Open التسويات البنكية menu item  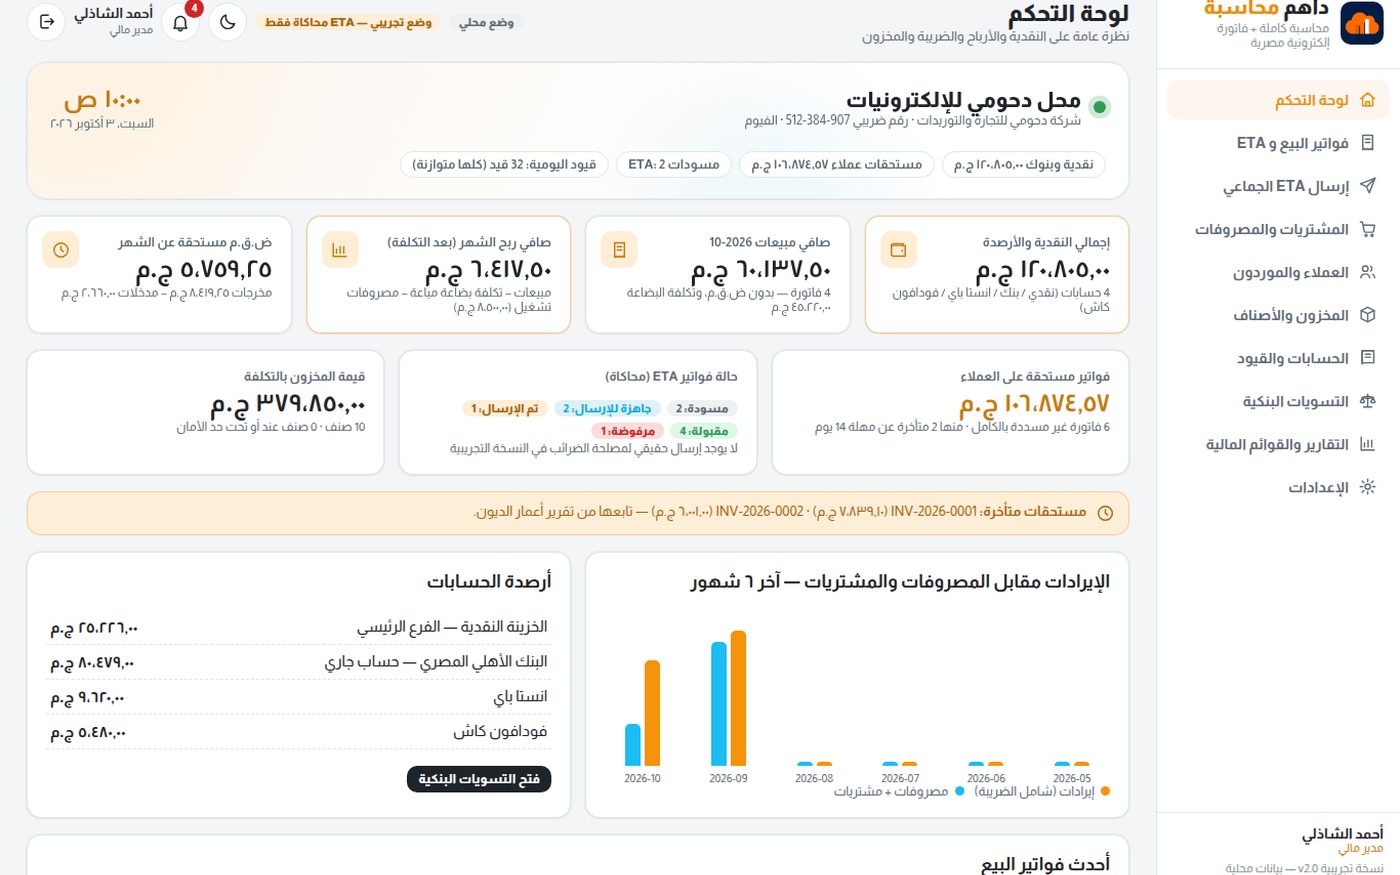coord(1277,401)
